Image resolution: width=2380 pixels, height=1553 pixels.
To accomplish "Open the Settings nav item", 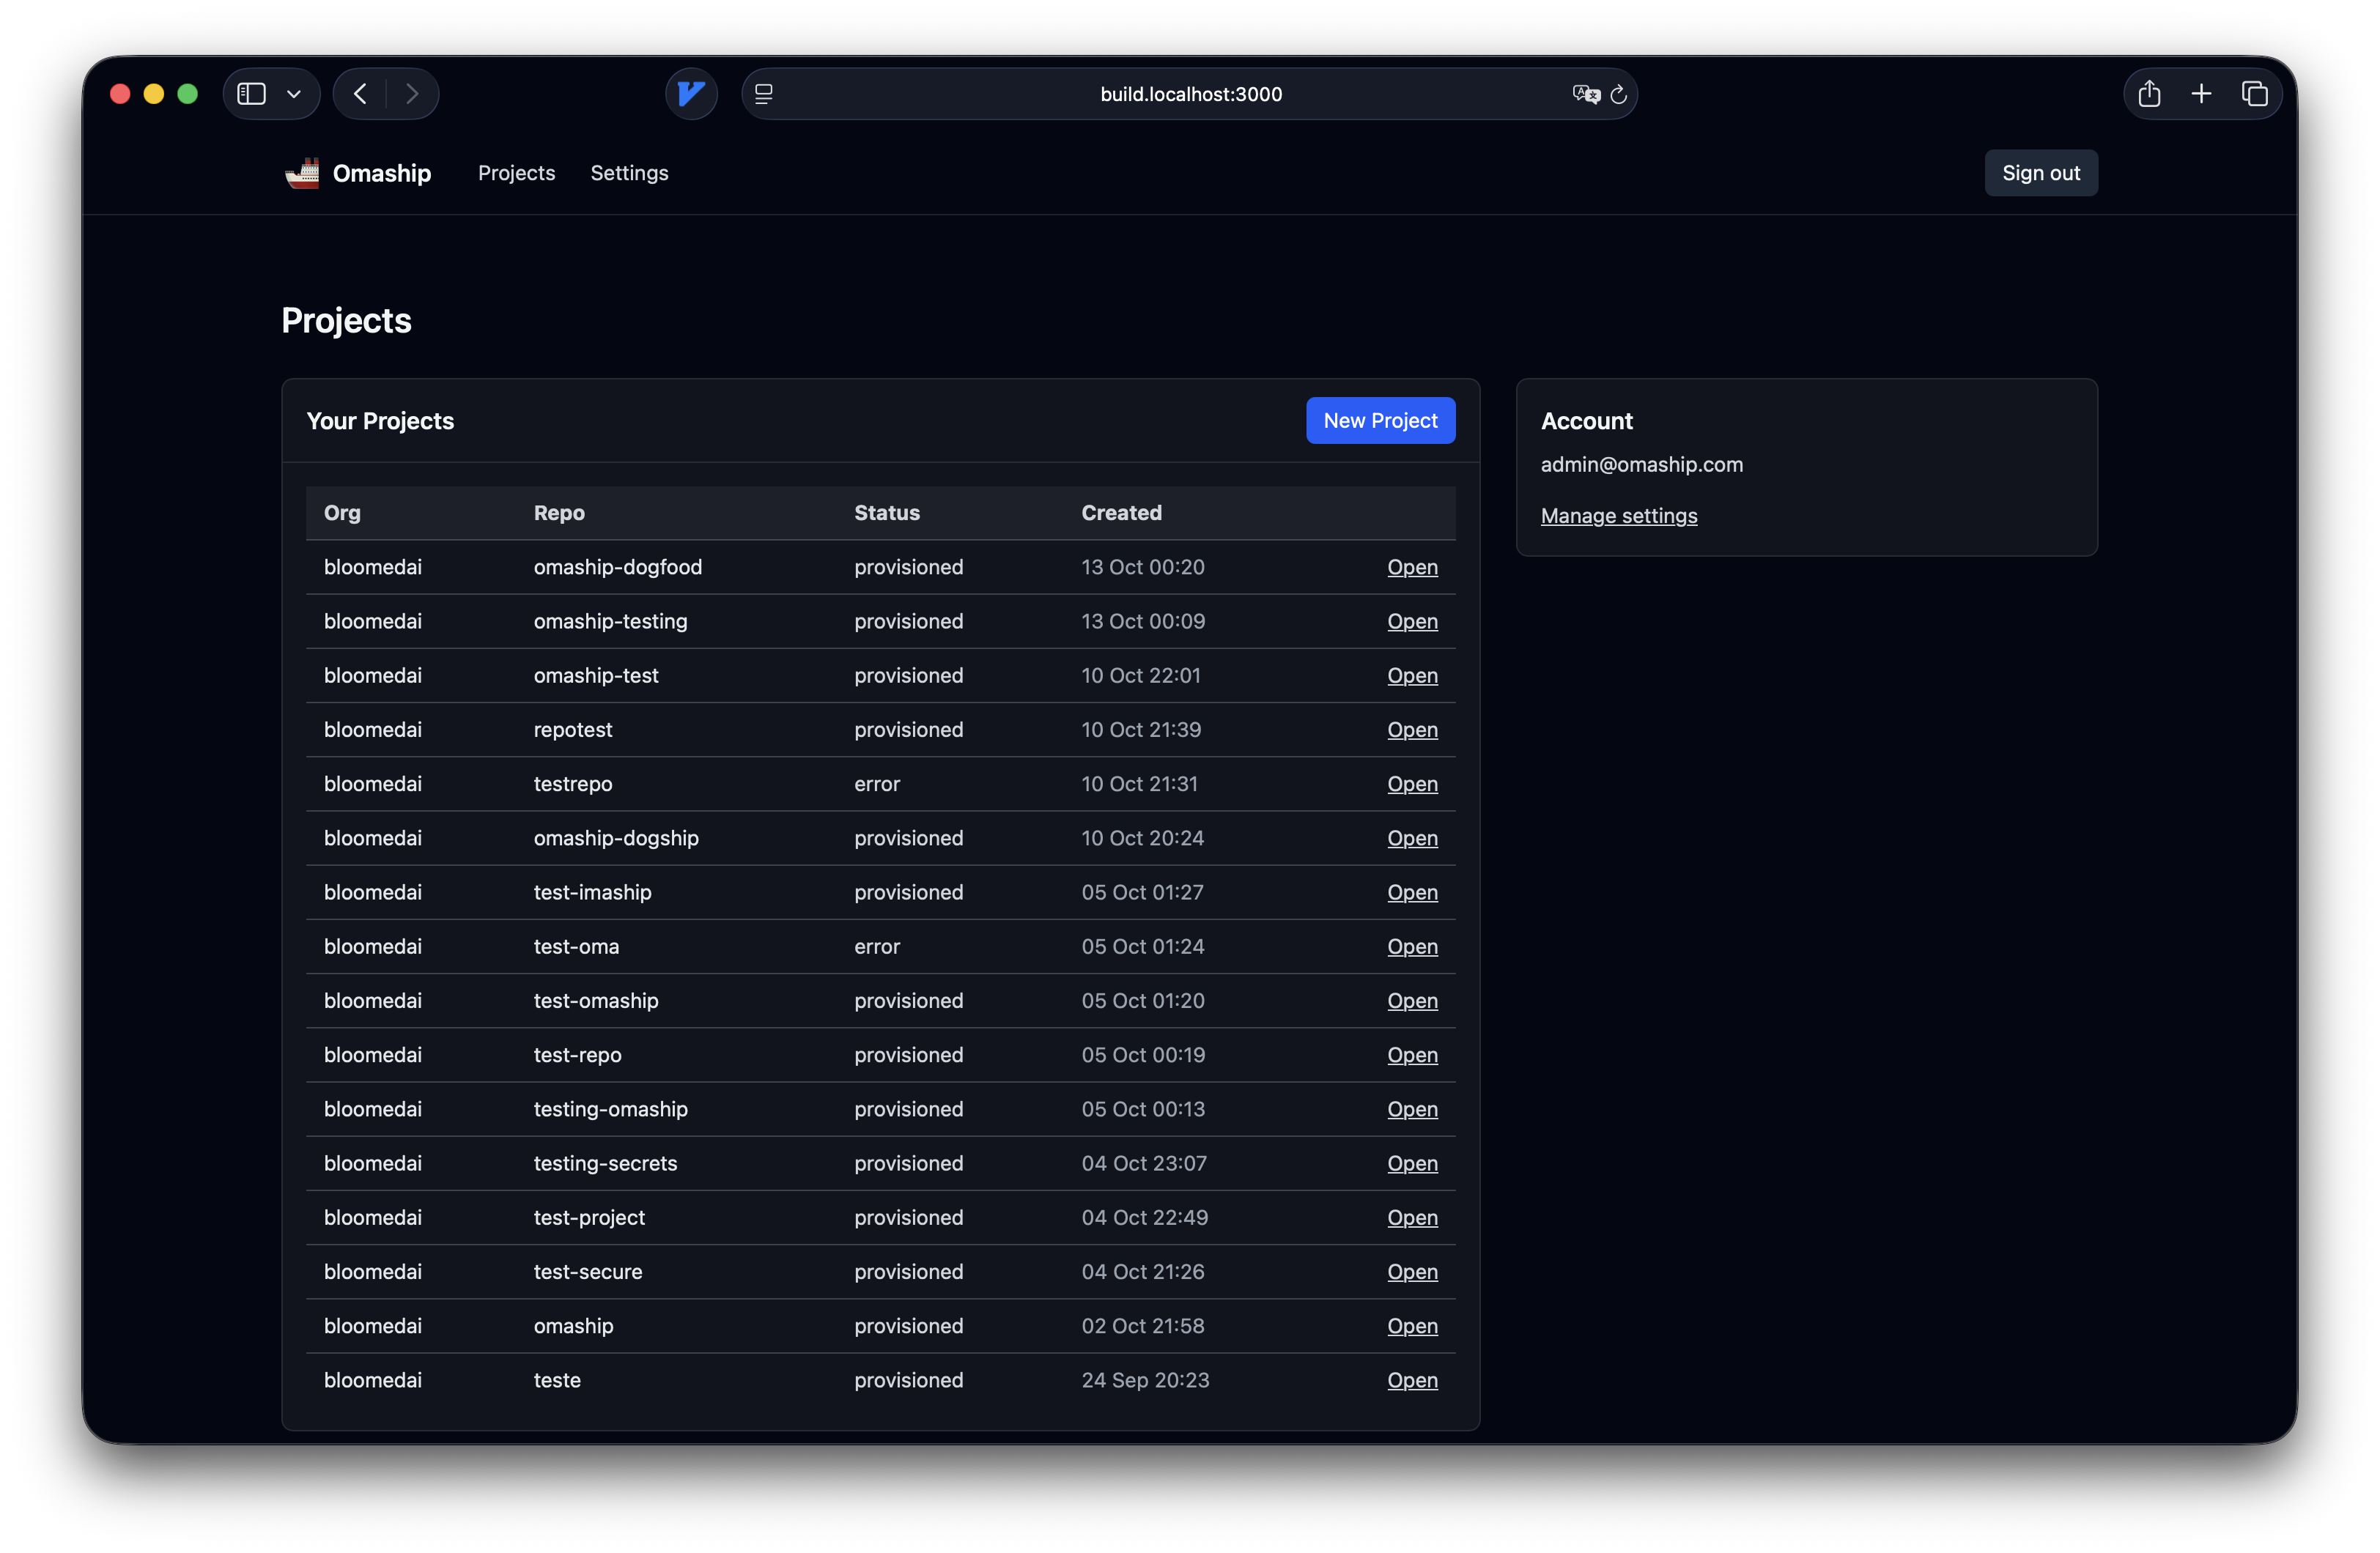I will pos(629,173).
